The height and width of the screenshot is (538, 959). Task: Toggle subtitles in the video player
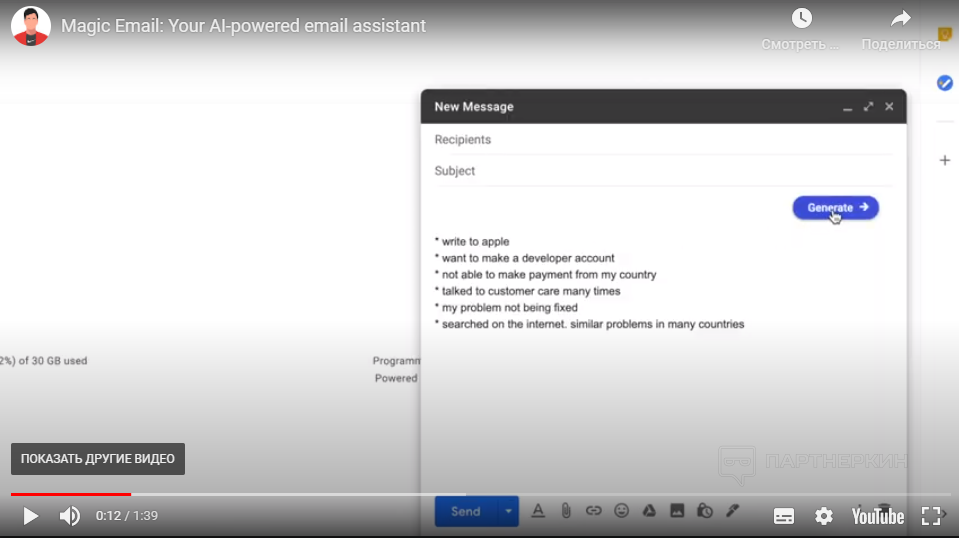click(783, 516)
